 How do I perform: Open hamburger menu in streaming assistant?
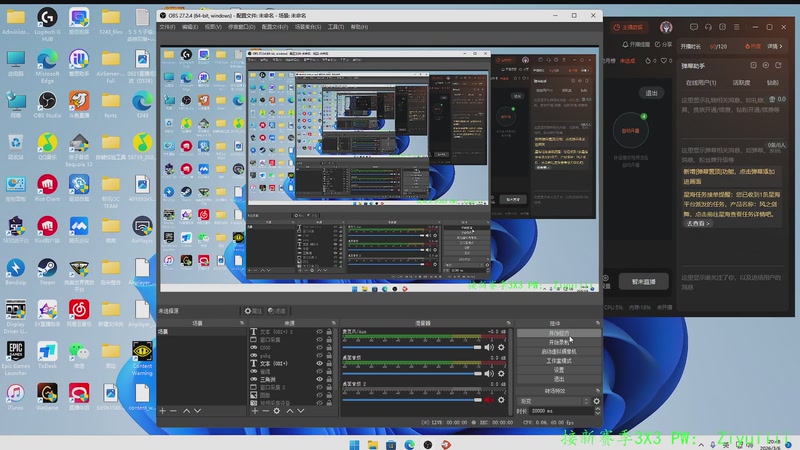[736, 27]
